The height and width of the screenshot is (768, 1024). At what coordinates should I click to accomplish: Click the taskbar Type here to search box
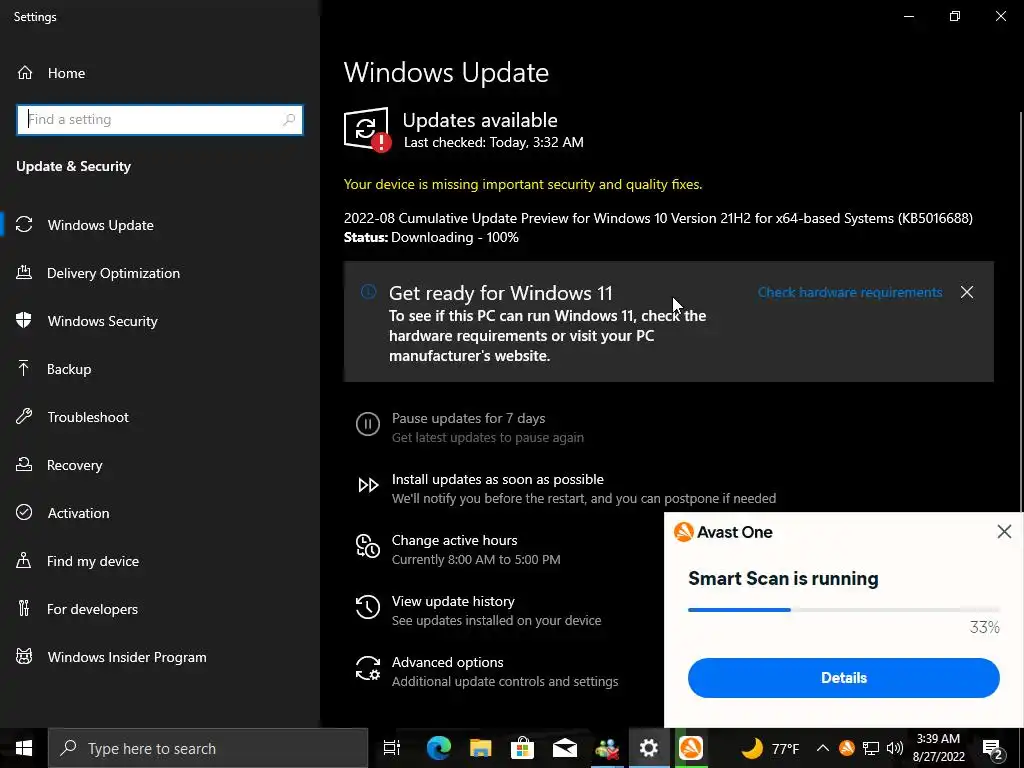click(x=208, y=748)
